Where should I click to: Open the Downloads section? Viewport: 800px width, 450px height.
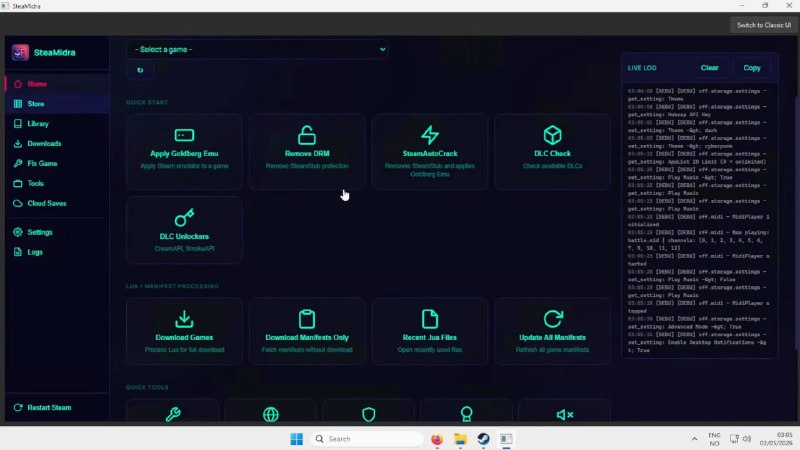57,143
